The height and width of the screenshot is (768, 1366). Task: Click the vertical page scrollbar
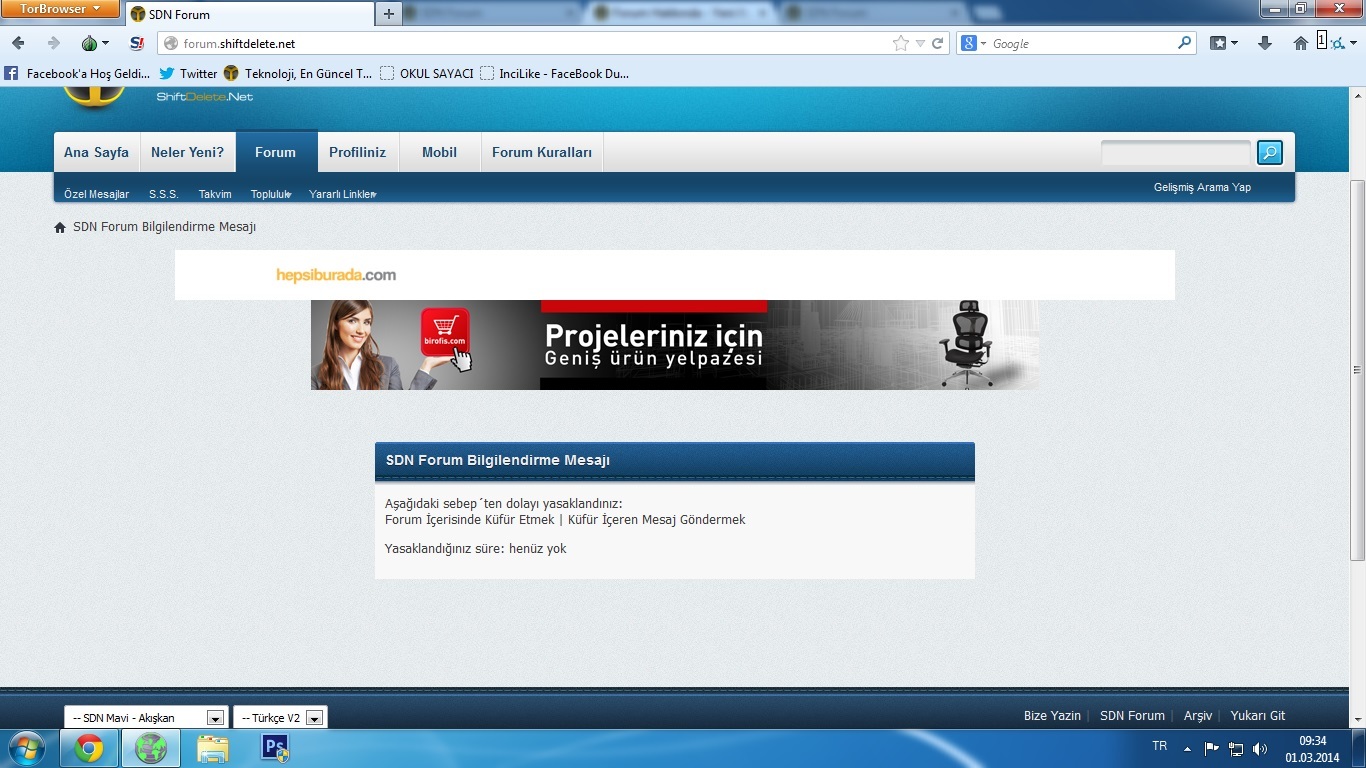(x=1357, y=370)
